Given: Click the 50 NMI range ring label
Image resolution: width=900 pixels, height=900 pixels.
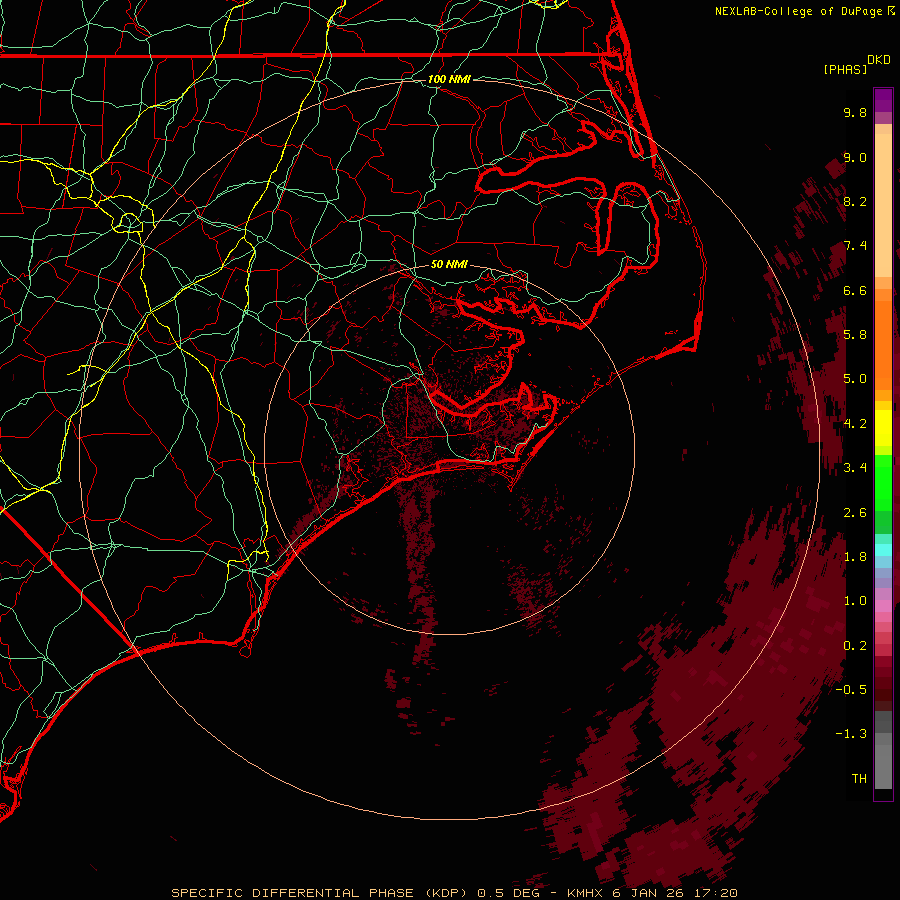Looking at the screenshot, I should coord(449,264).
